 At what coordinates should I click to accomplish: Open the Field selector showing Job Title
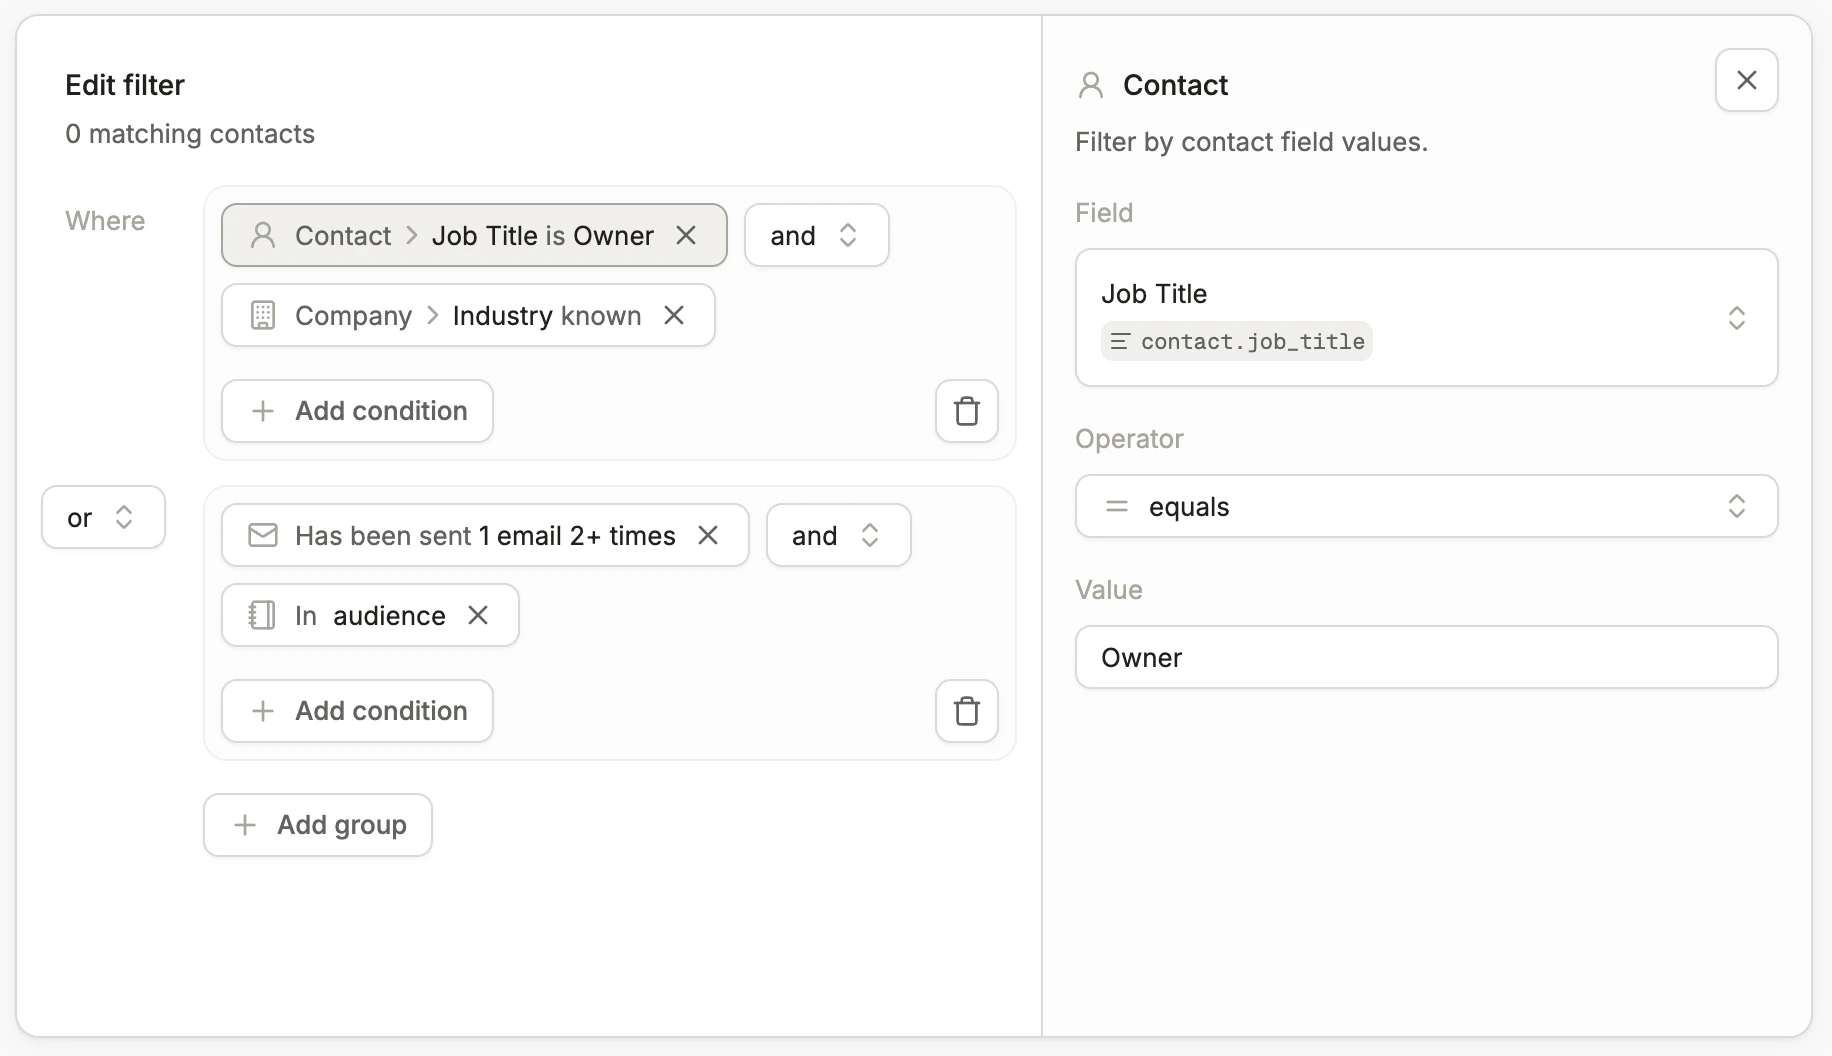coord(1427,318)
